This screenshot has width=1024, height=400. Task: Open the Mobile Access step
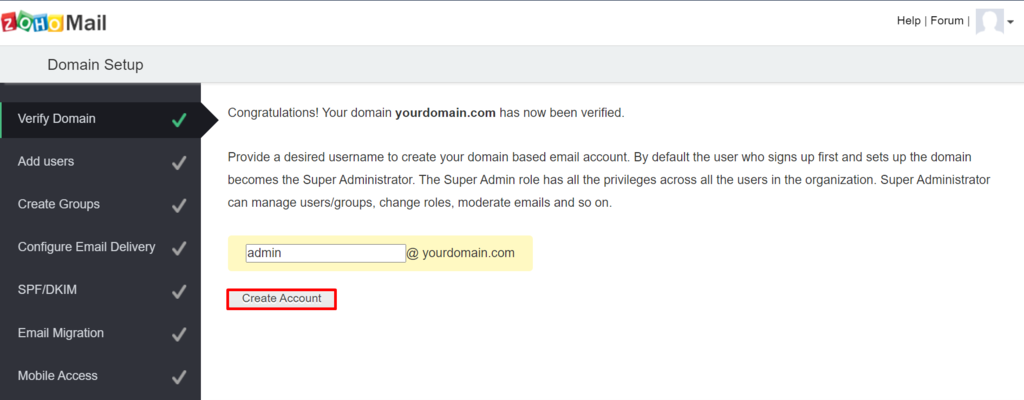click(58, 376)
